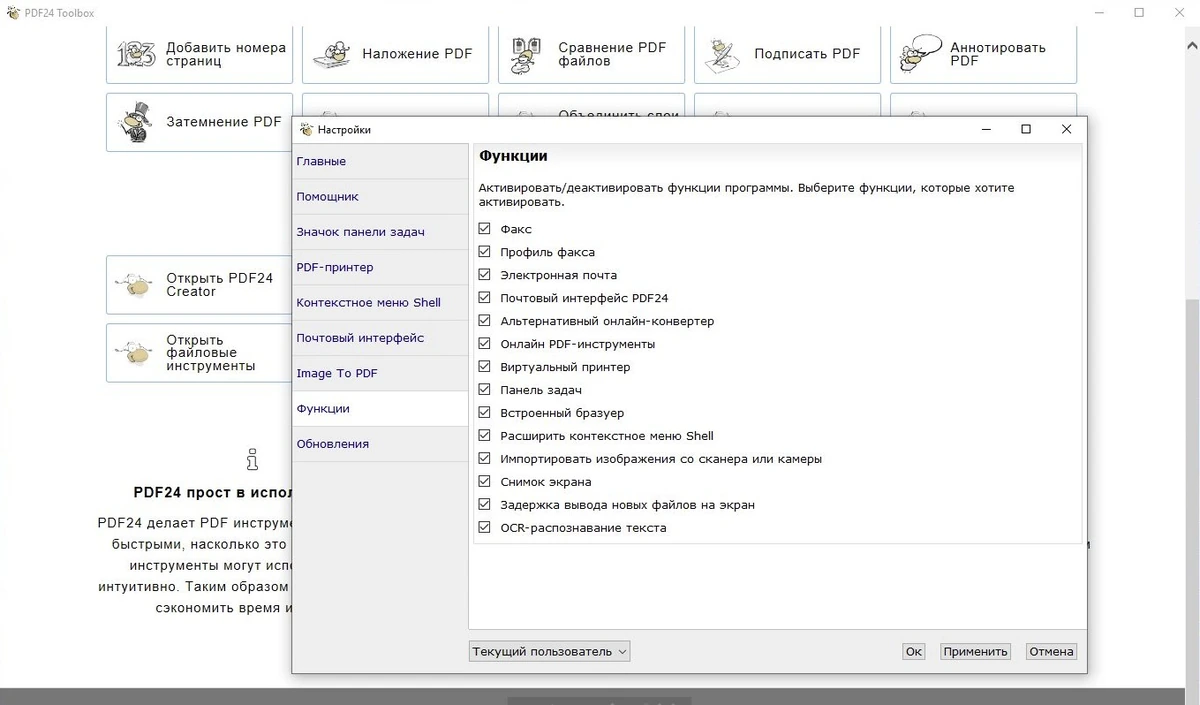Open the Главные settings section
This screenshot has height=705, width=1200.
[x=380, y=161]
